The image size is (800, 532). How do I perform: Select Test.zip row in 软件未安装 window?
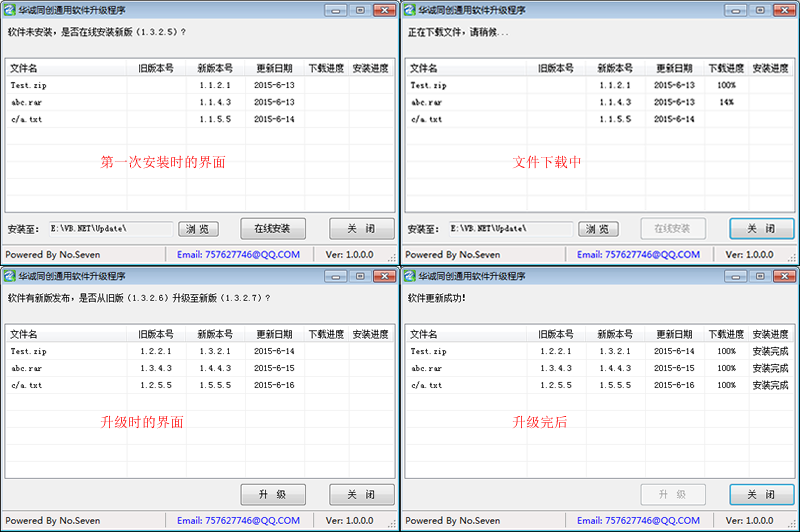click(199, 85)
